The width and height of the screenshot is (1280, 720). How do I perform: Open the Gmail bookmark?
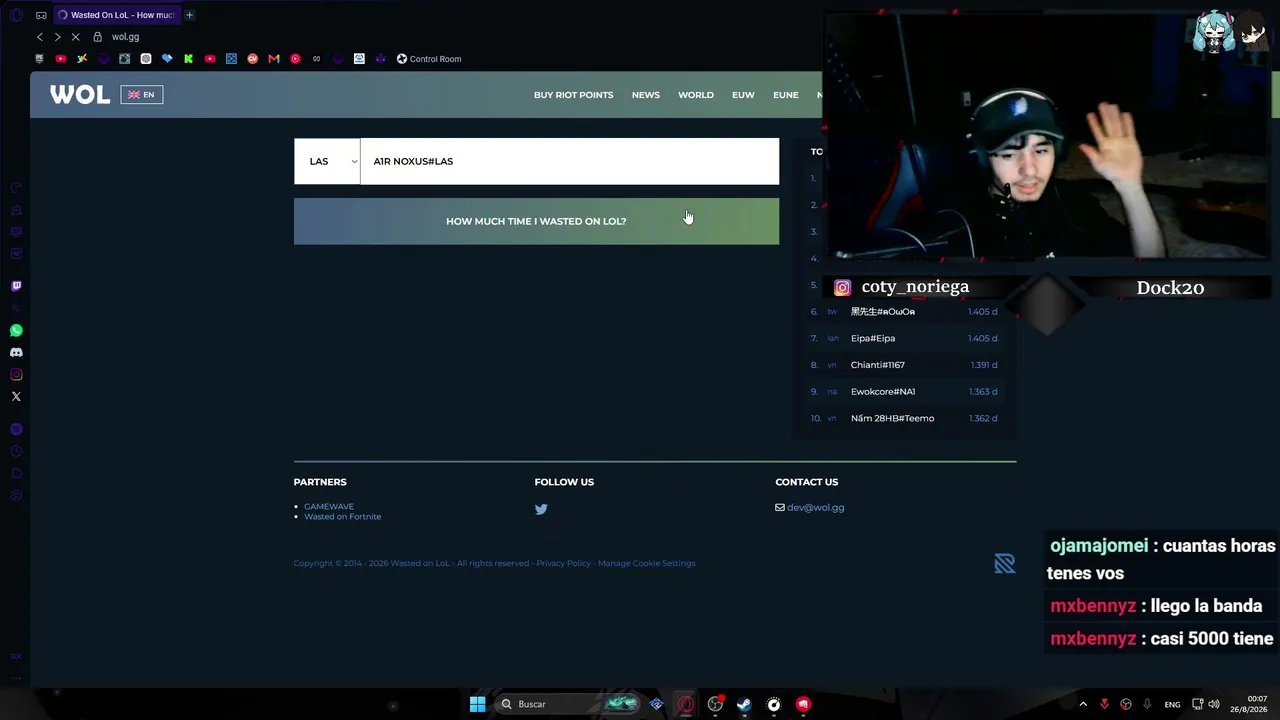(x=273, y=59)
